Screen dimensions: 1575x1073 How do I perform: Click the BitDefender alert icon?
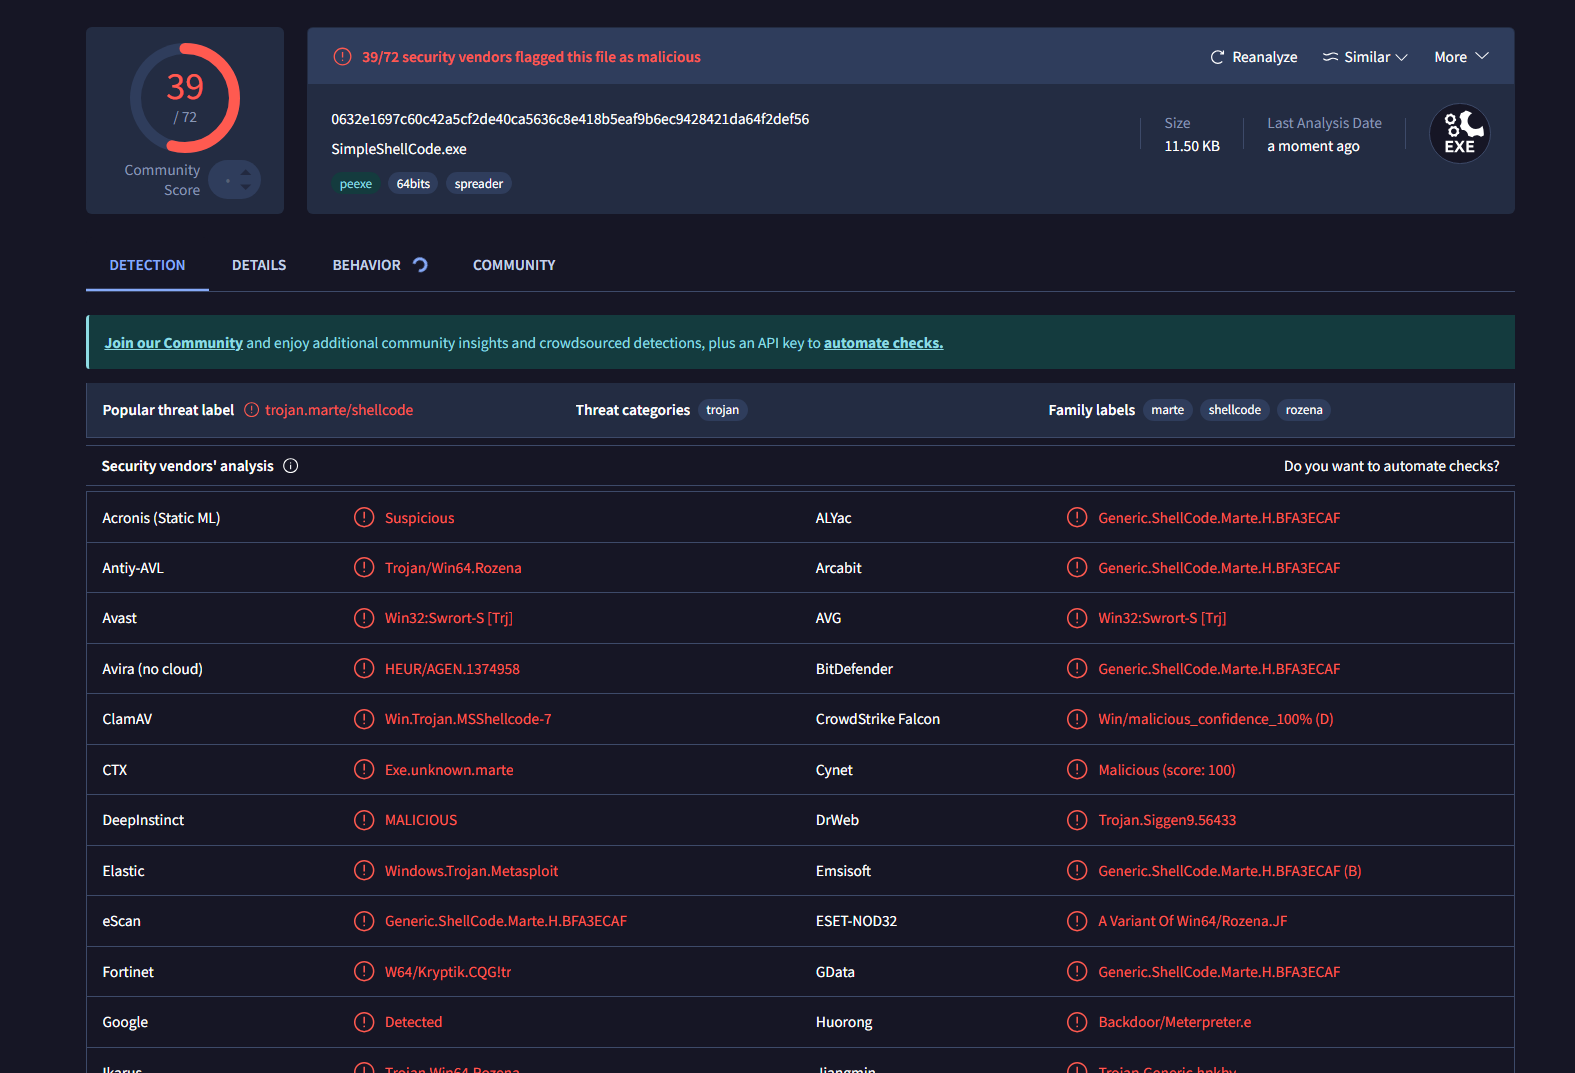(1077, 668)
